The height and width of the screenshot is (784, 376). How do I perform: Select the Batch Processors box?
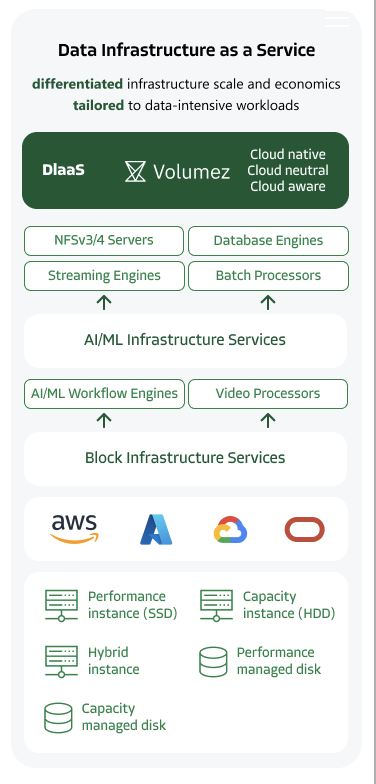click(268, 276)
